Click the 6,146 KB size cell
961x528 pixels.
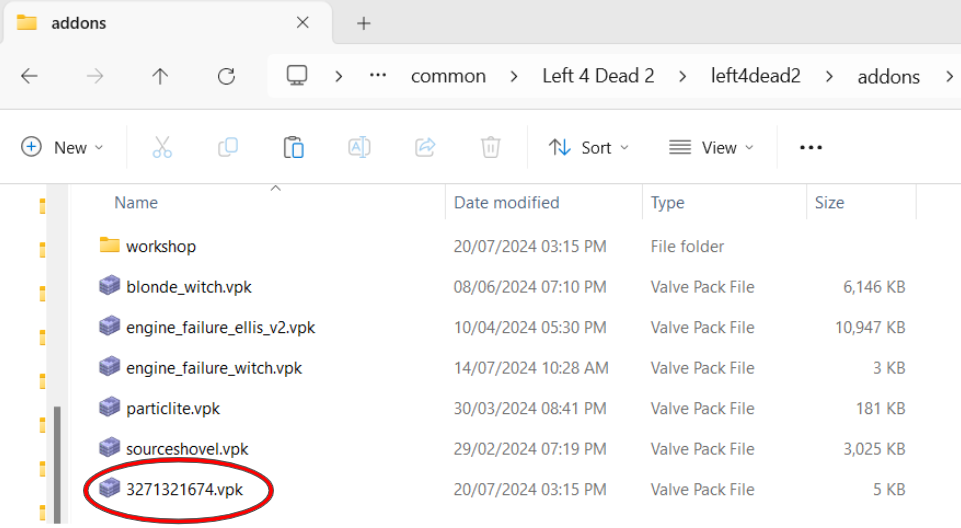pyautogui.click(x=874, y=287)
